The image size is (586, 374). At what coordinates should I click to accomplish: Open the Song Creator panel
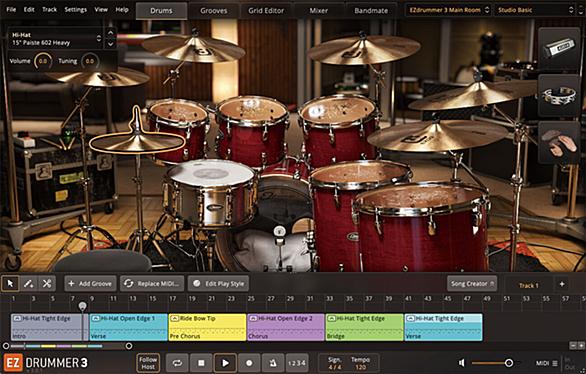click(x=472, y=284)
